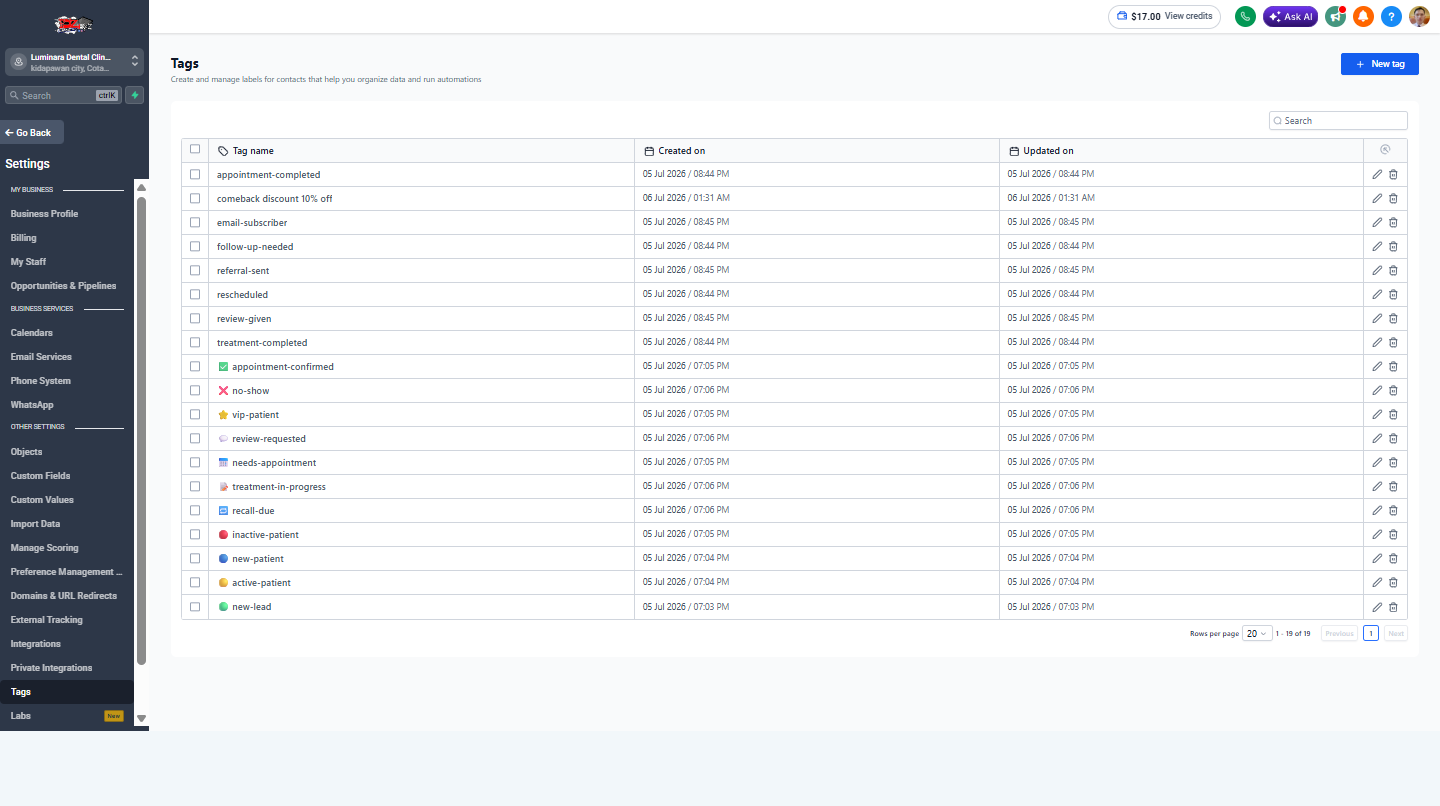Click the tags Search input field
Viewport: 1440px width, 806px height.
[1338, 121]
